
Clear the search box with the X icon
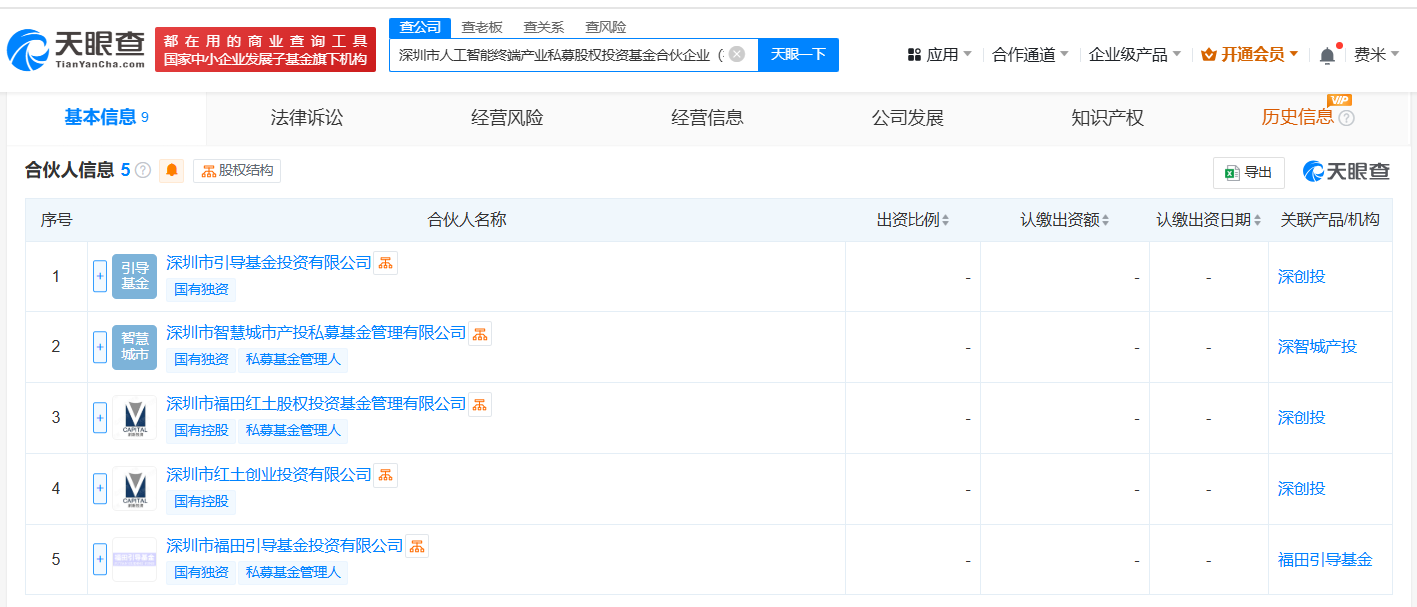(737, 54)
